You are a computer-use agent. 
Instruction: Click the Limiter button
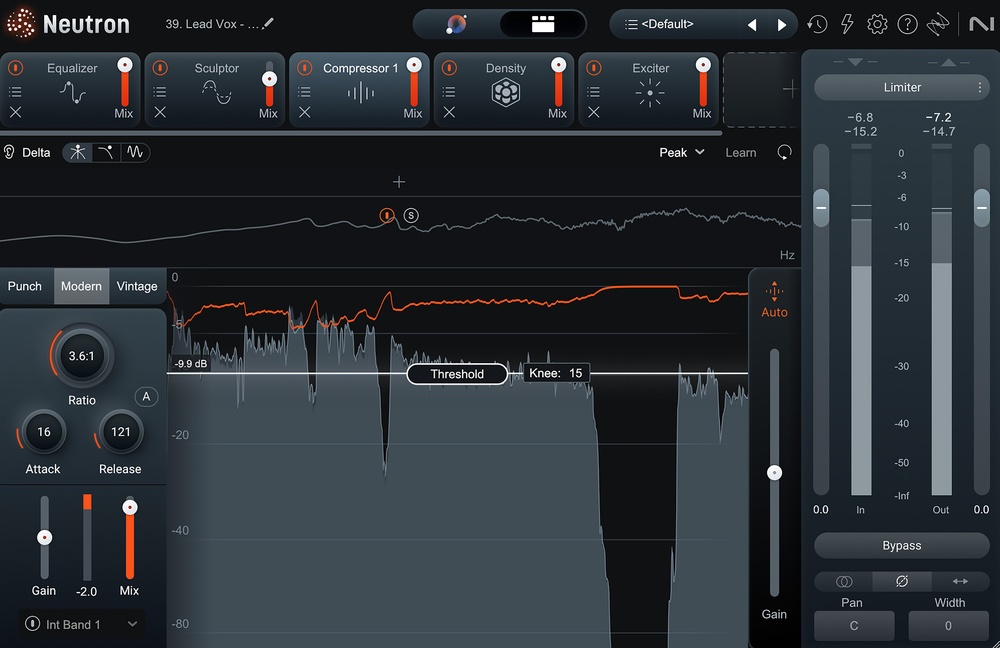[x=902, y=87]
